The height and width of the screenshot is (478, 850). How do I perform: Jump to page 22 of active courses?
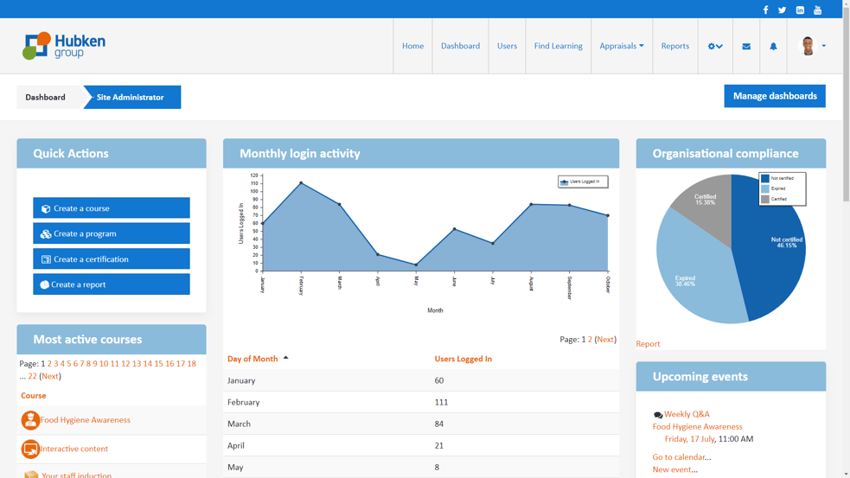(33, 376)
